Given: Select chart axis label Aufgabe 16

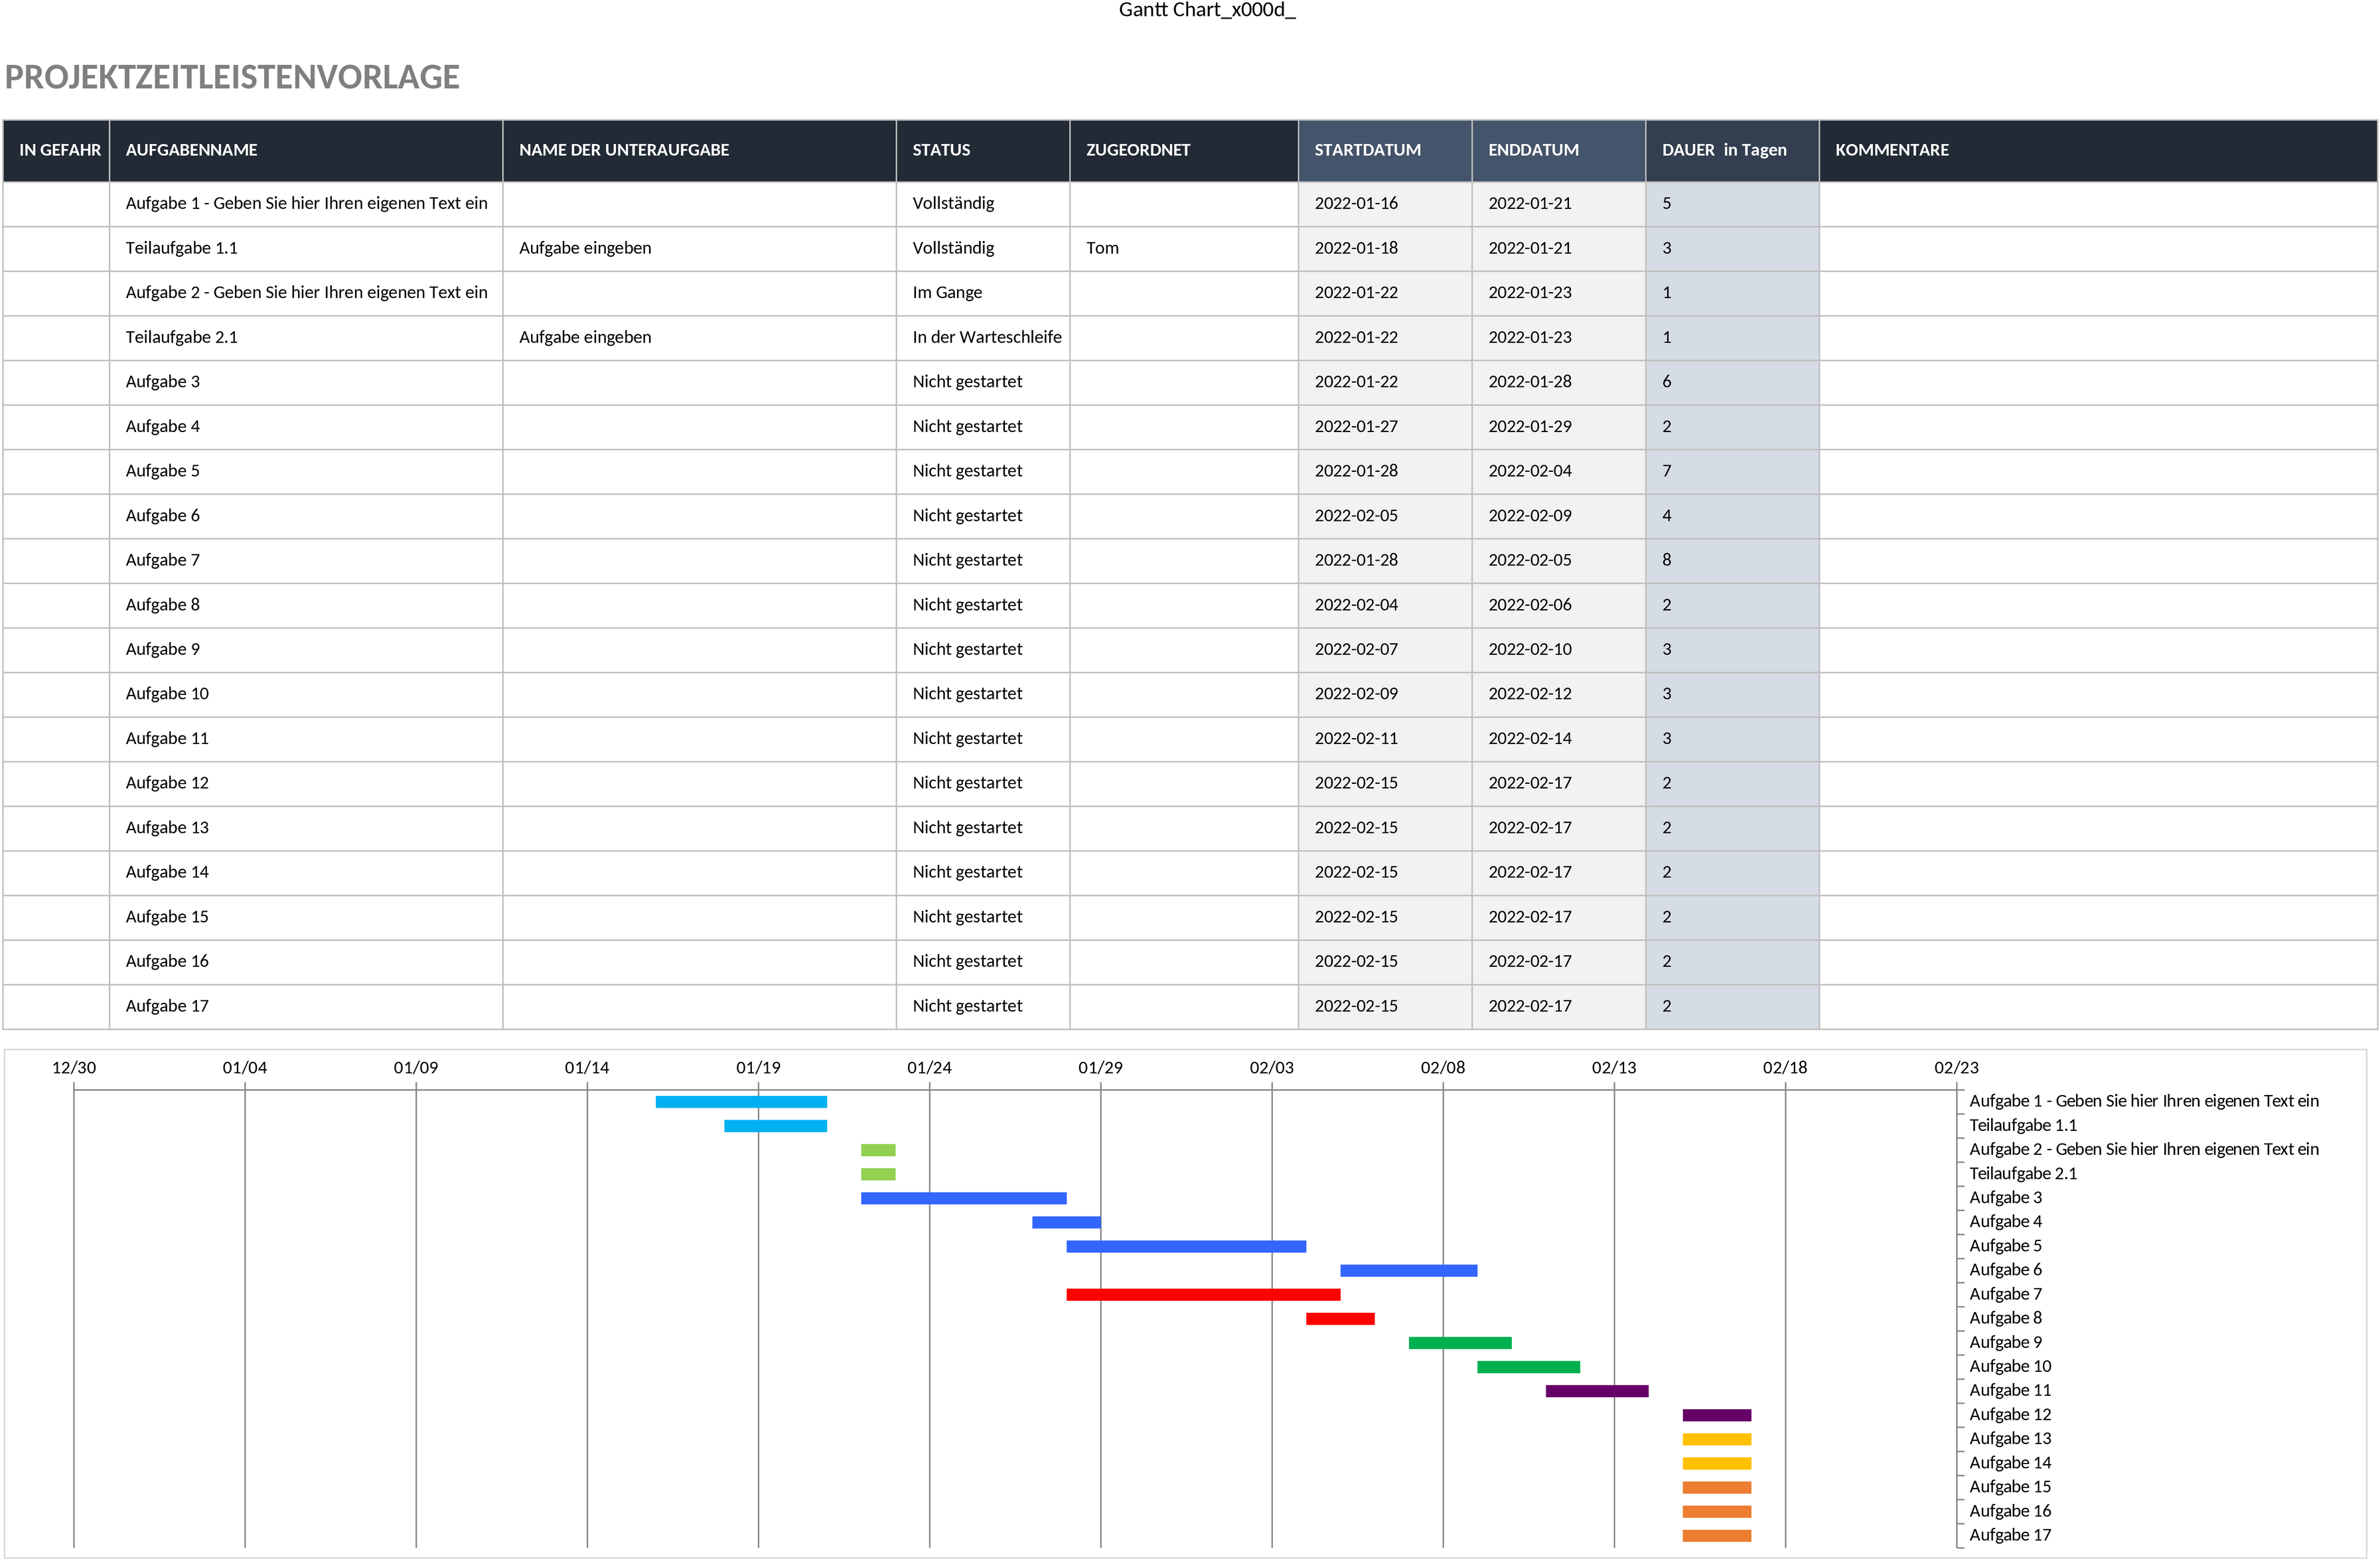Looking at the screenshot, I should (x=2010, y=1512).
